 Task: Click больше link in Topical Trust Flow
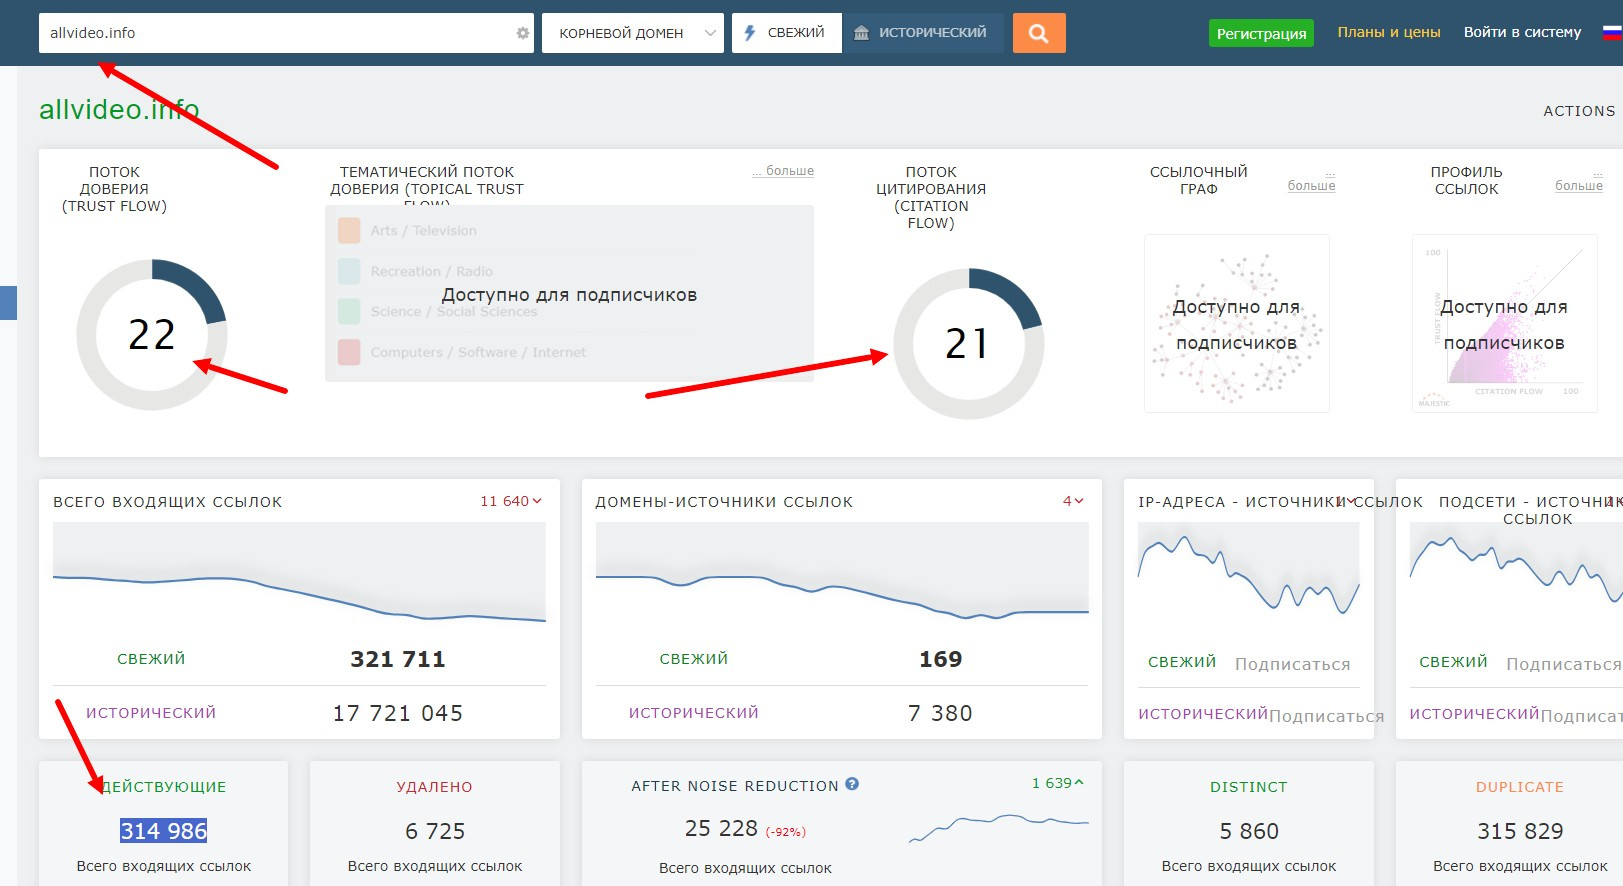(x=783, y=171)
